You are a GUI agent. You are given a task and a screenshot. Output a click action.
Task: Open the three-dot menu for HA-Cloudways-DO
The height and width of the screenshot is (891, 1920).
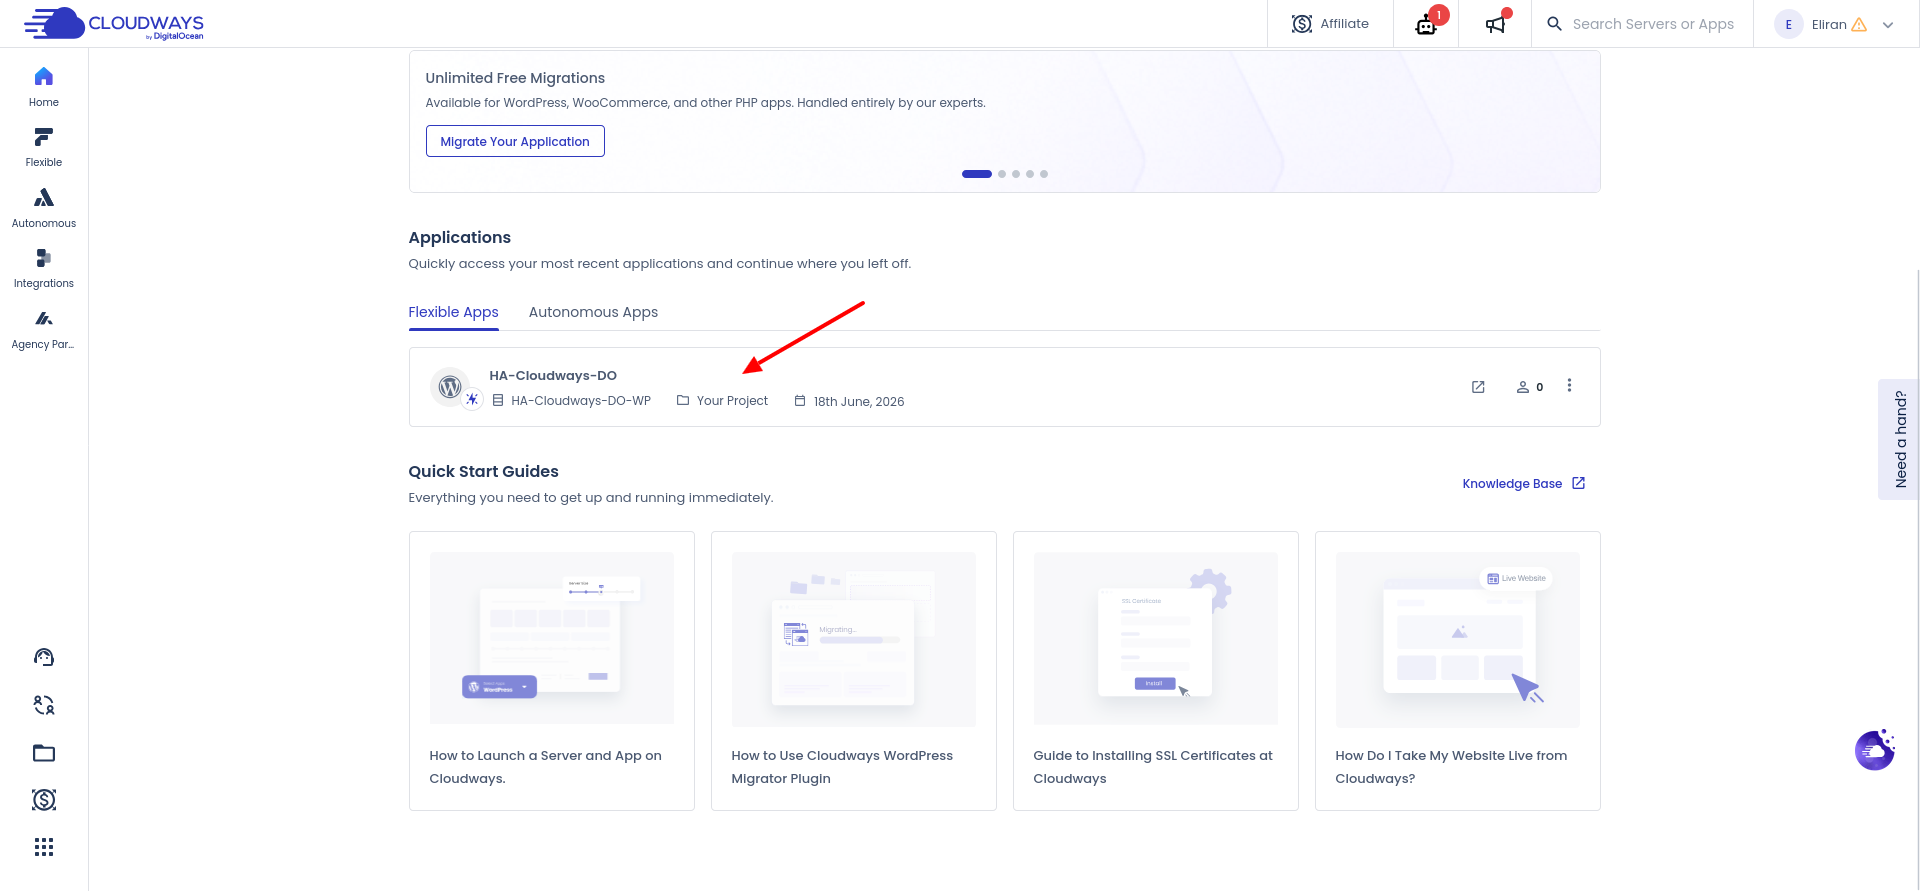coord(1569,386)
